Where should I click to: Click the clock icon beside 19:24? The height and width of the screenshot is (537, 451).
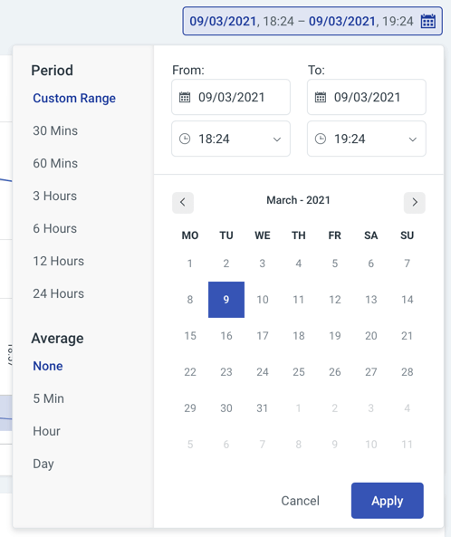pyautogui.click(x=321, y=139)
